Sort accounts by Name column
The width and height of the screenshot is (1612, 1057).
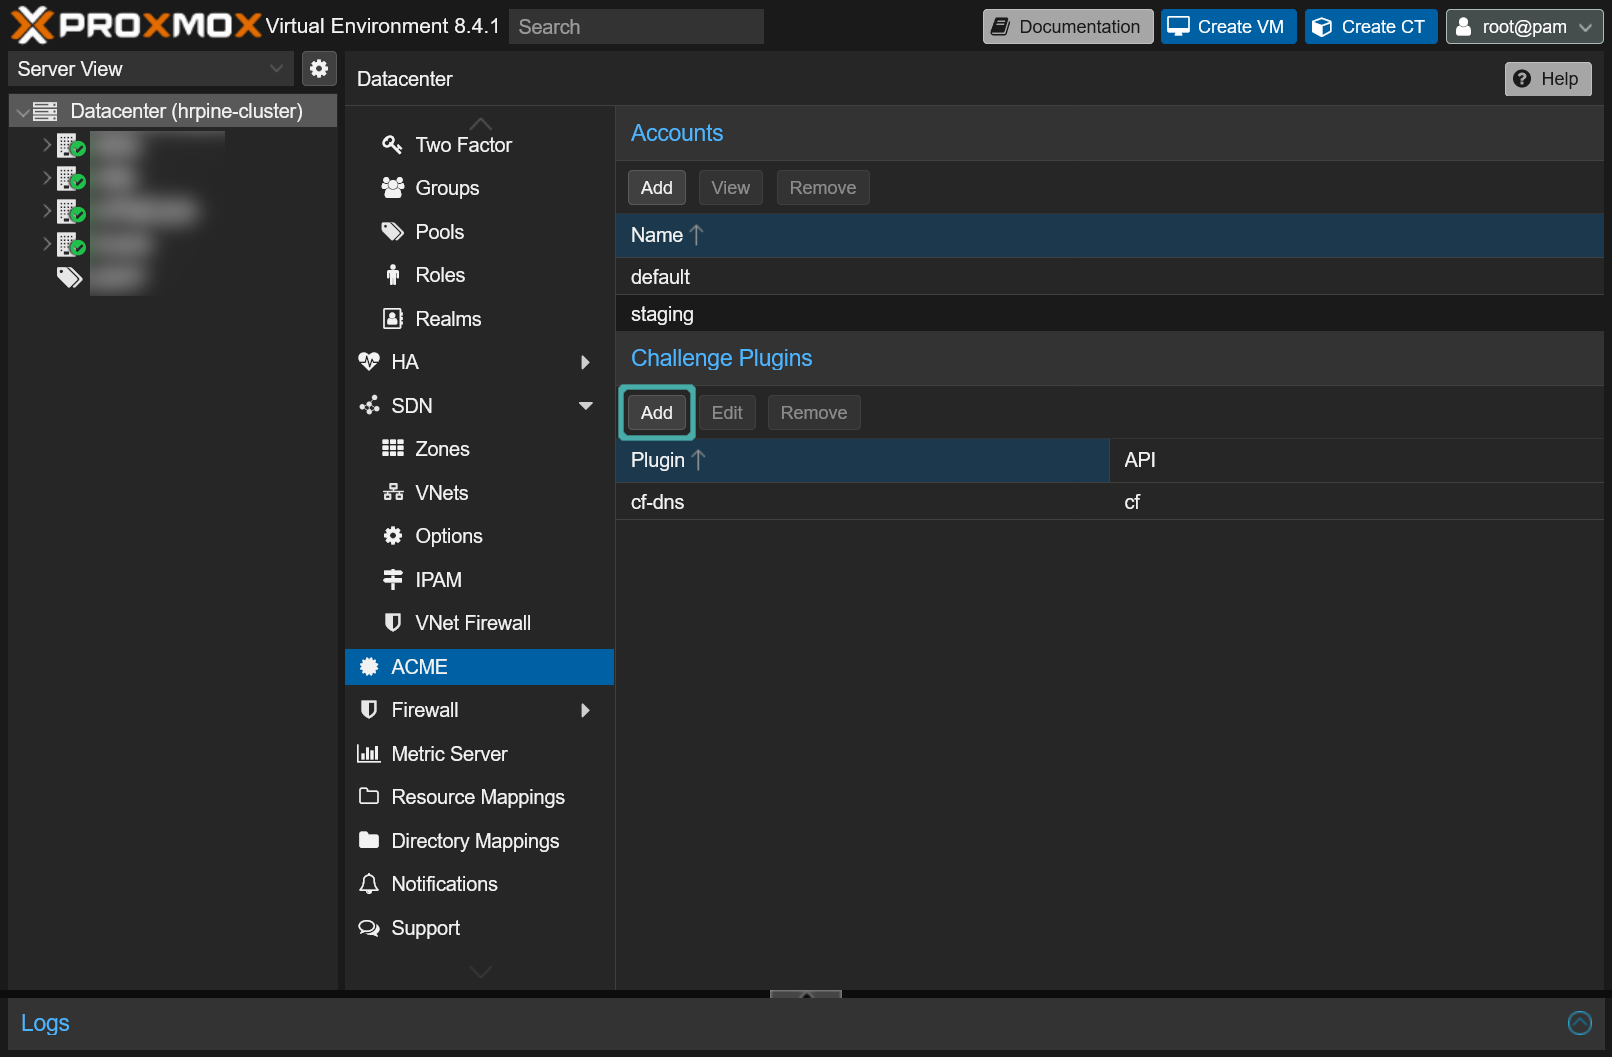pos(1110,235)
